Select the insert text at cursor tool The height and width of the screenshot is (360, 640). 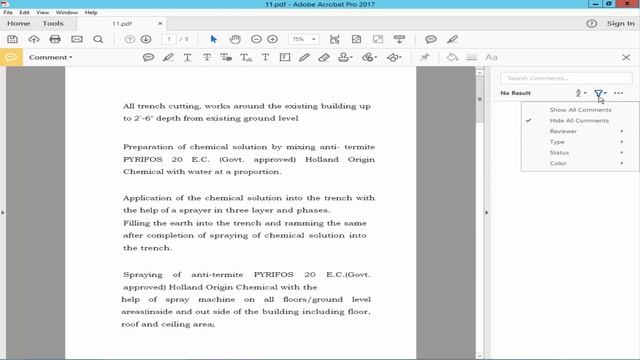(x=246, y=57)
